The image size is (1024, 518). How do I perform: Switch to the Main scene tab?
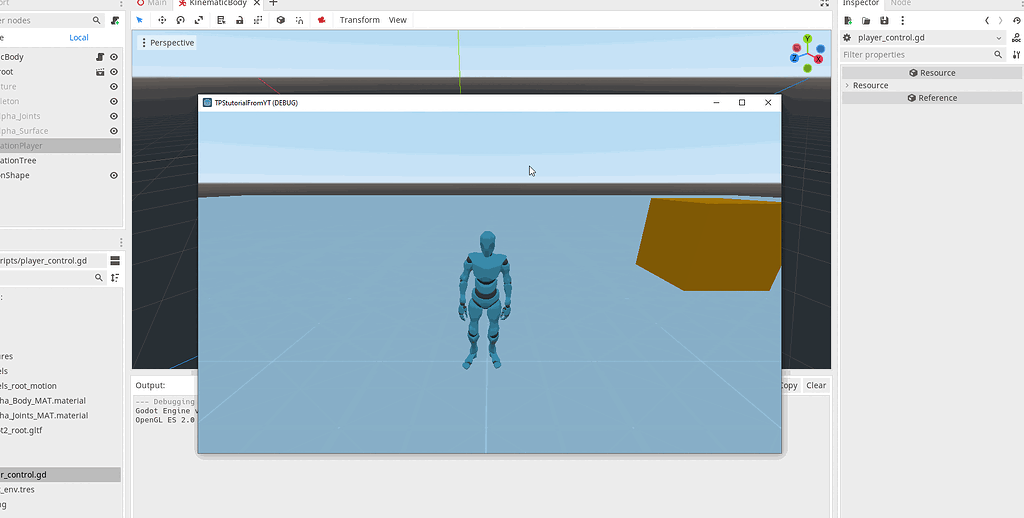[x=152, y=3]
